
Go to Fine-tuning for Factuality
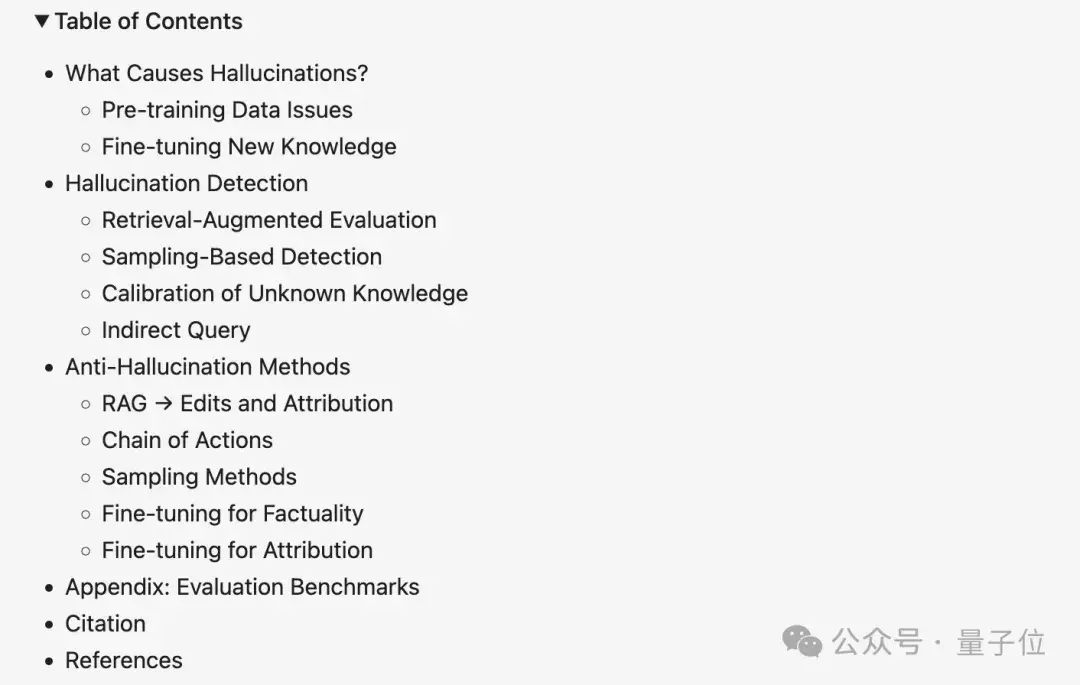click(x=232, y=514)
